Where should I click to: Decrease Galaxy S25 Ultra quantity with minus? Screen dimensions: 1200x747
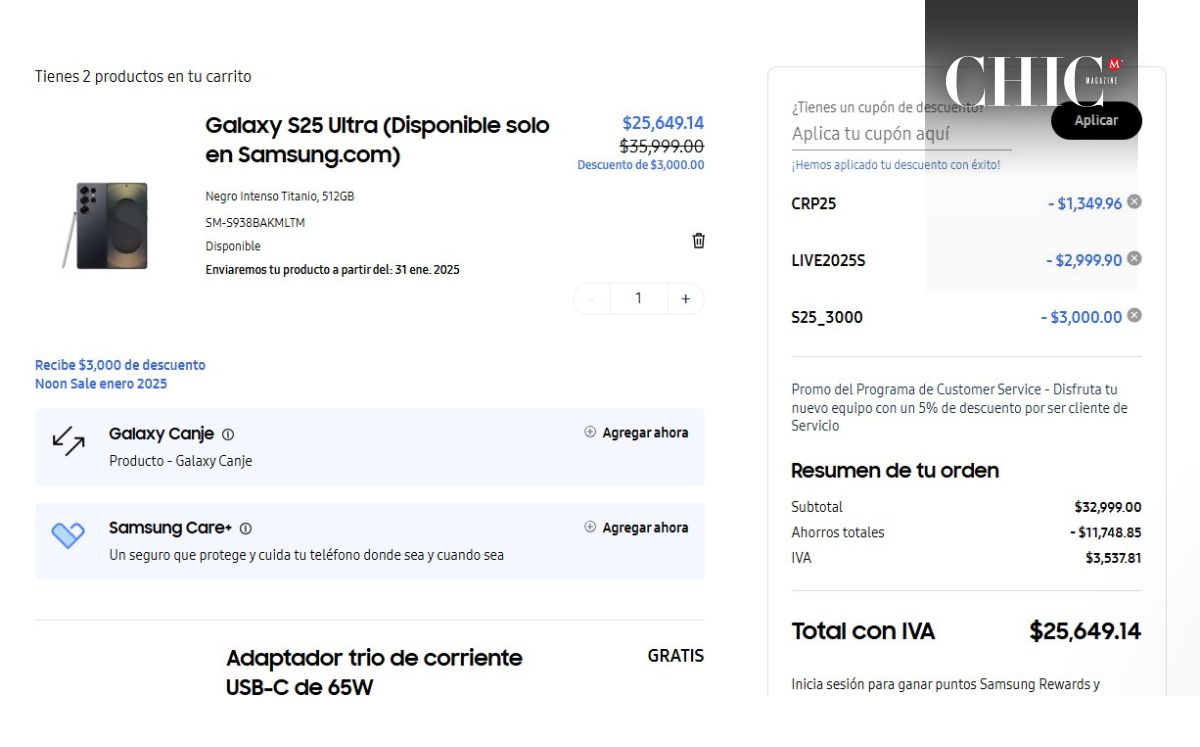click(x=591, y=299)
